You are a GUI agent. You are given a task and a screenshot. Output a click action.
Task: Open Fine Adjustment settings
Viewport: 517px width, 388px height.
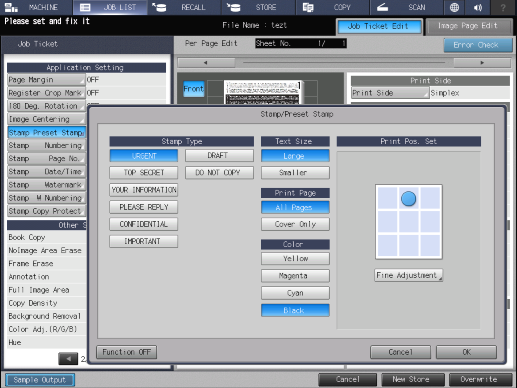tap(409, 275)
